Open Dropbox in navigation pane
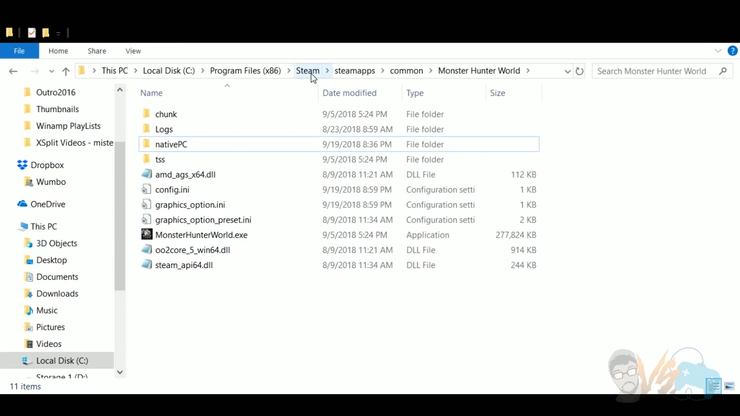Screen dimensions: 740x416 click(47, 165)
